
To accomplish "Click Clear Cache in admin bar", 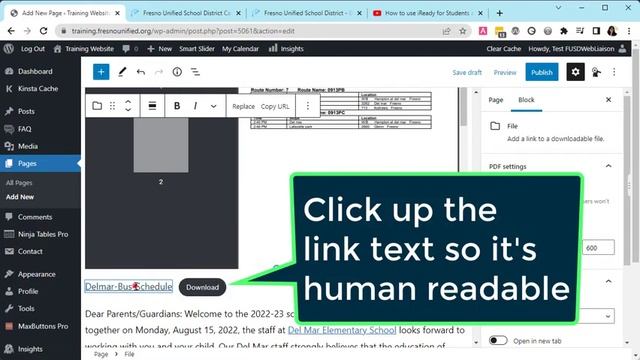I will click(x=504, y=49).
